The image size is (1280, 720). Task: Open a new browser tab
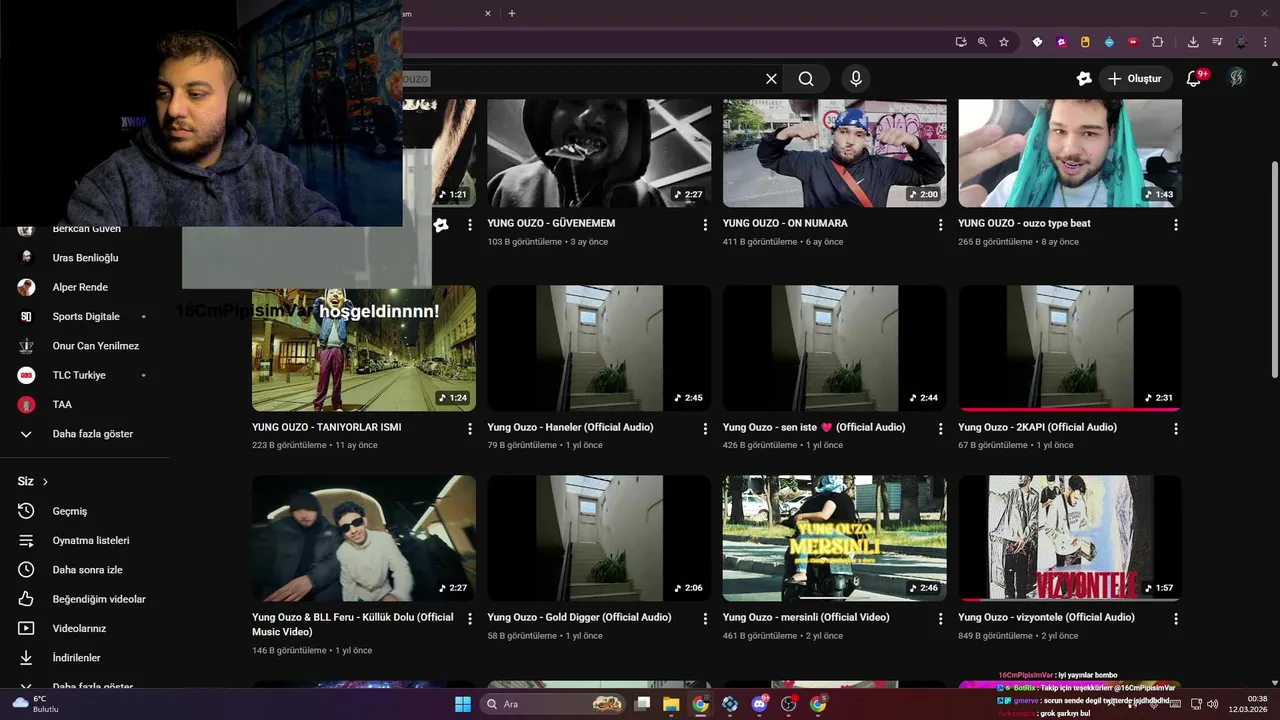click(512, 13)
